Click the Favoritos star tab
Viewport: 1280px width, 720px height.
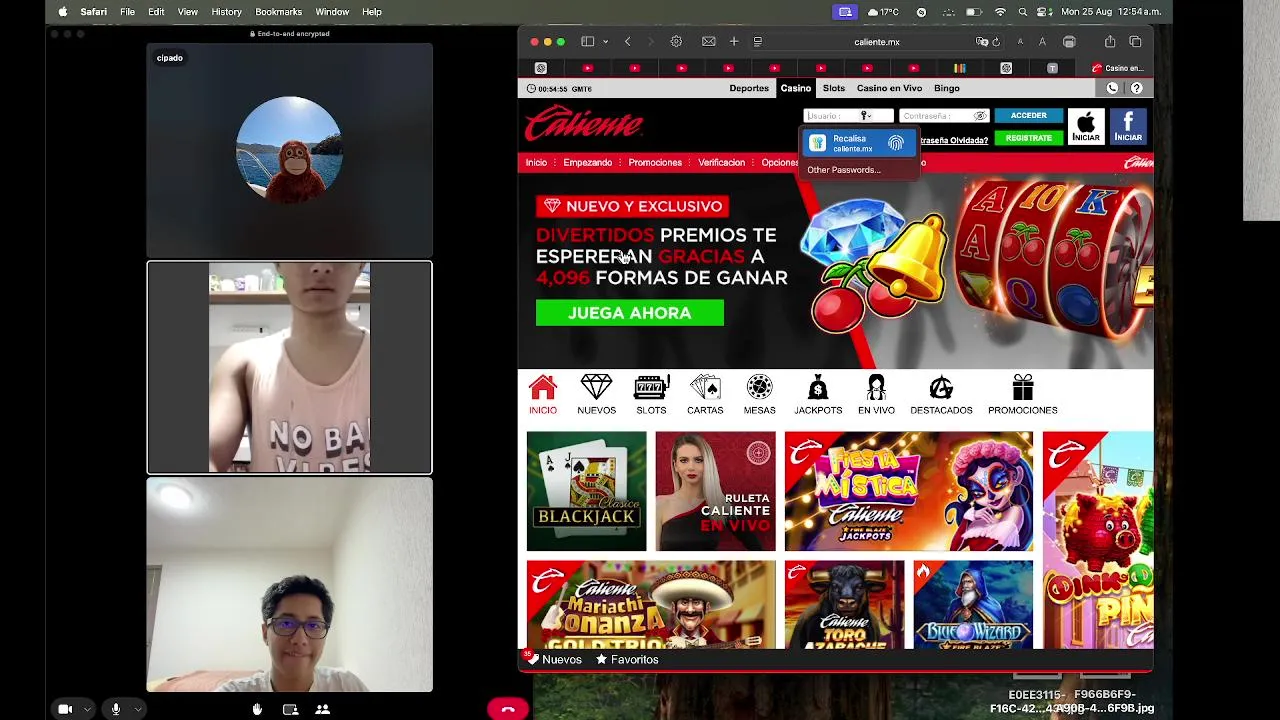pos(627,660)
